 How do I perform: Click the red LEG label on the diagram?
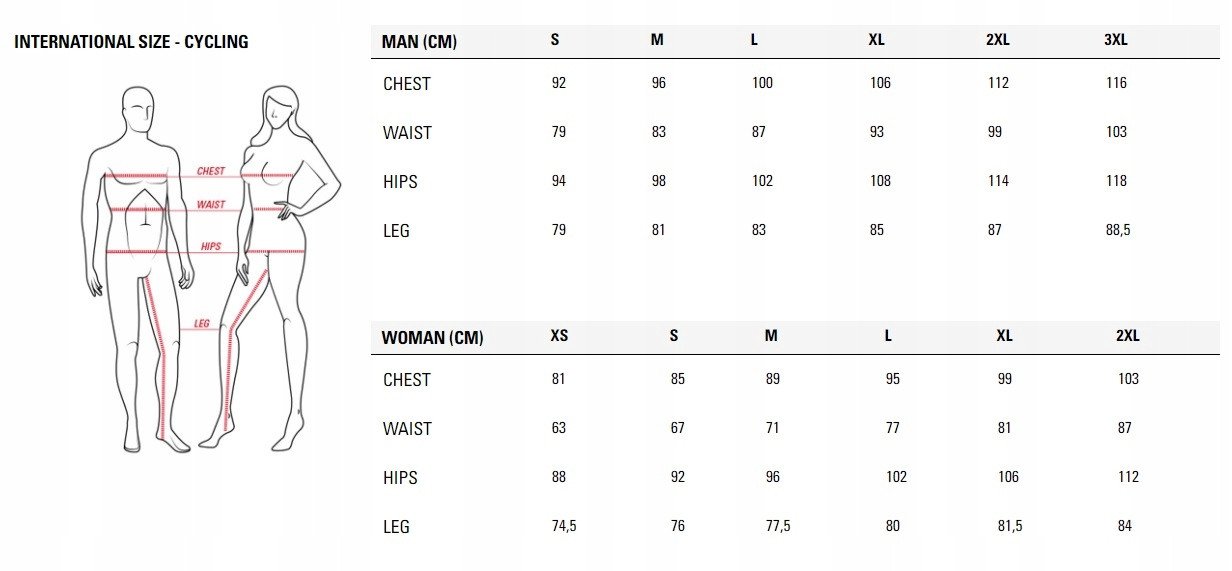(202, 324)
